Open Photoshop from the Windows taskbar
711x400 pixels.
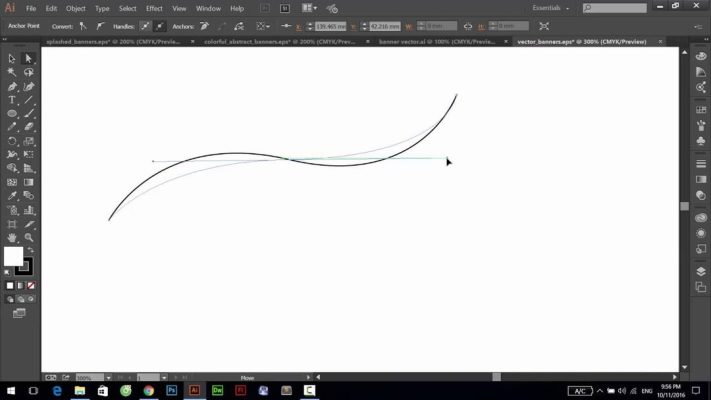[x=172, y=390]
